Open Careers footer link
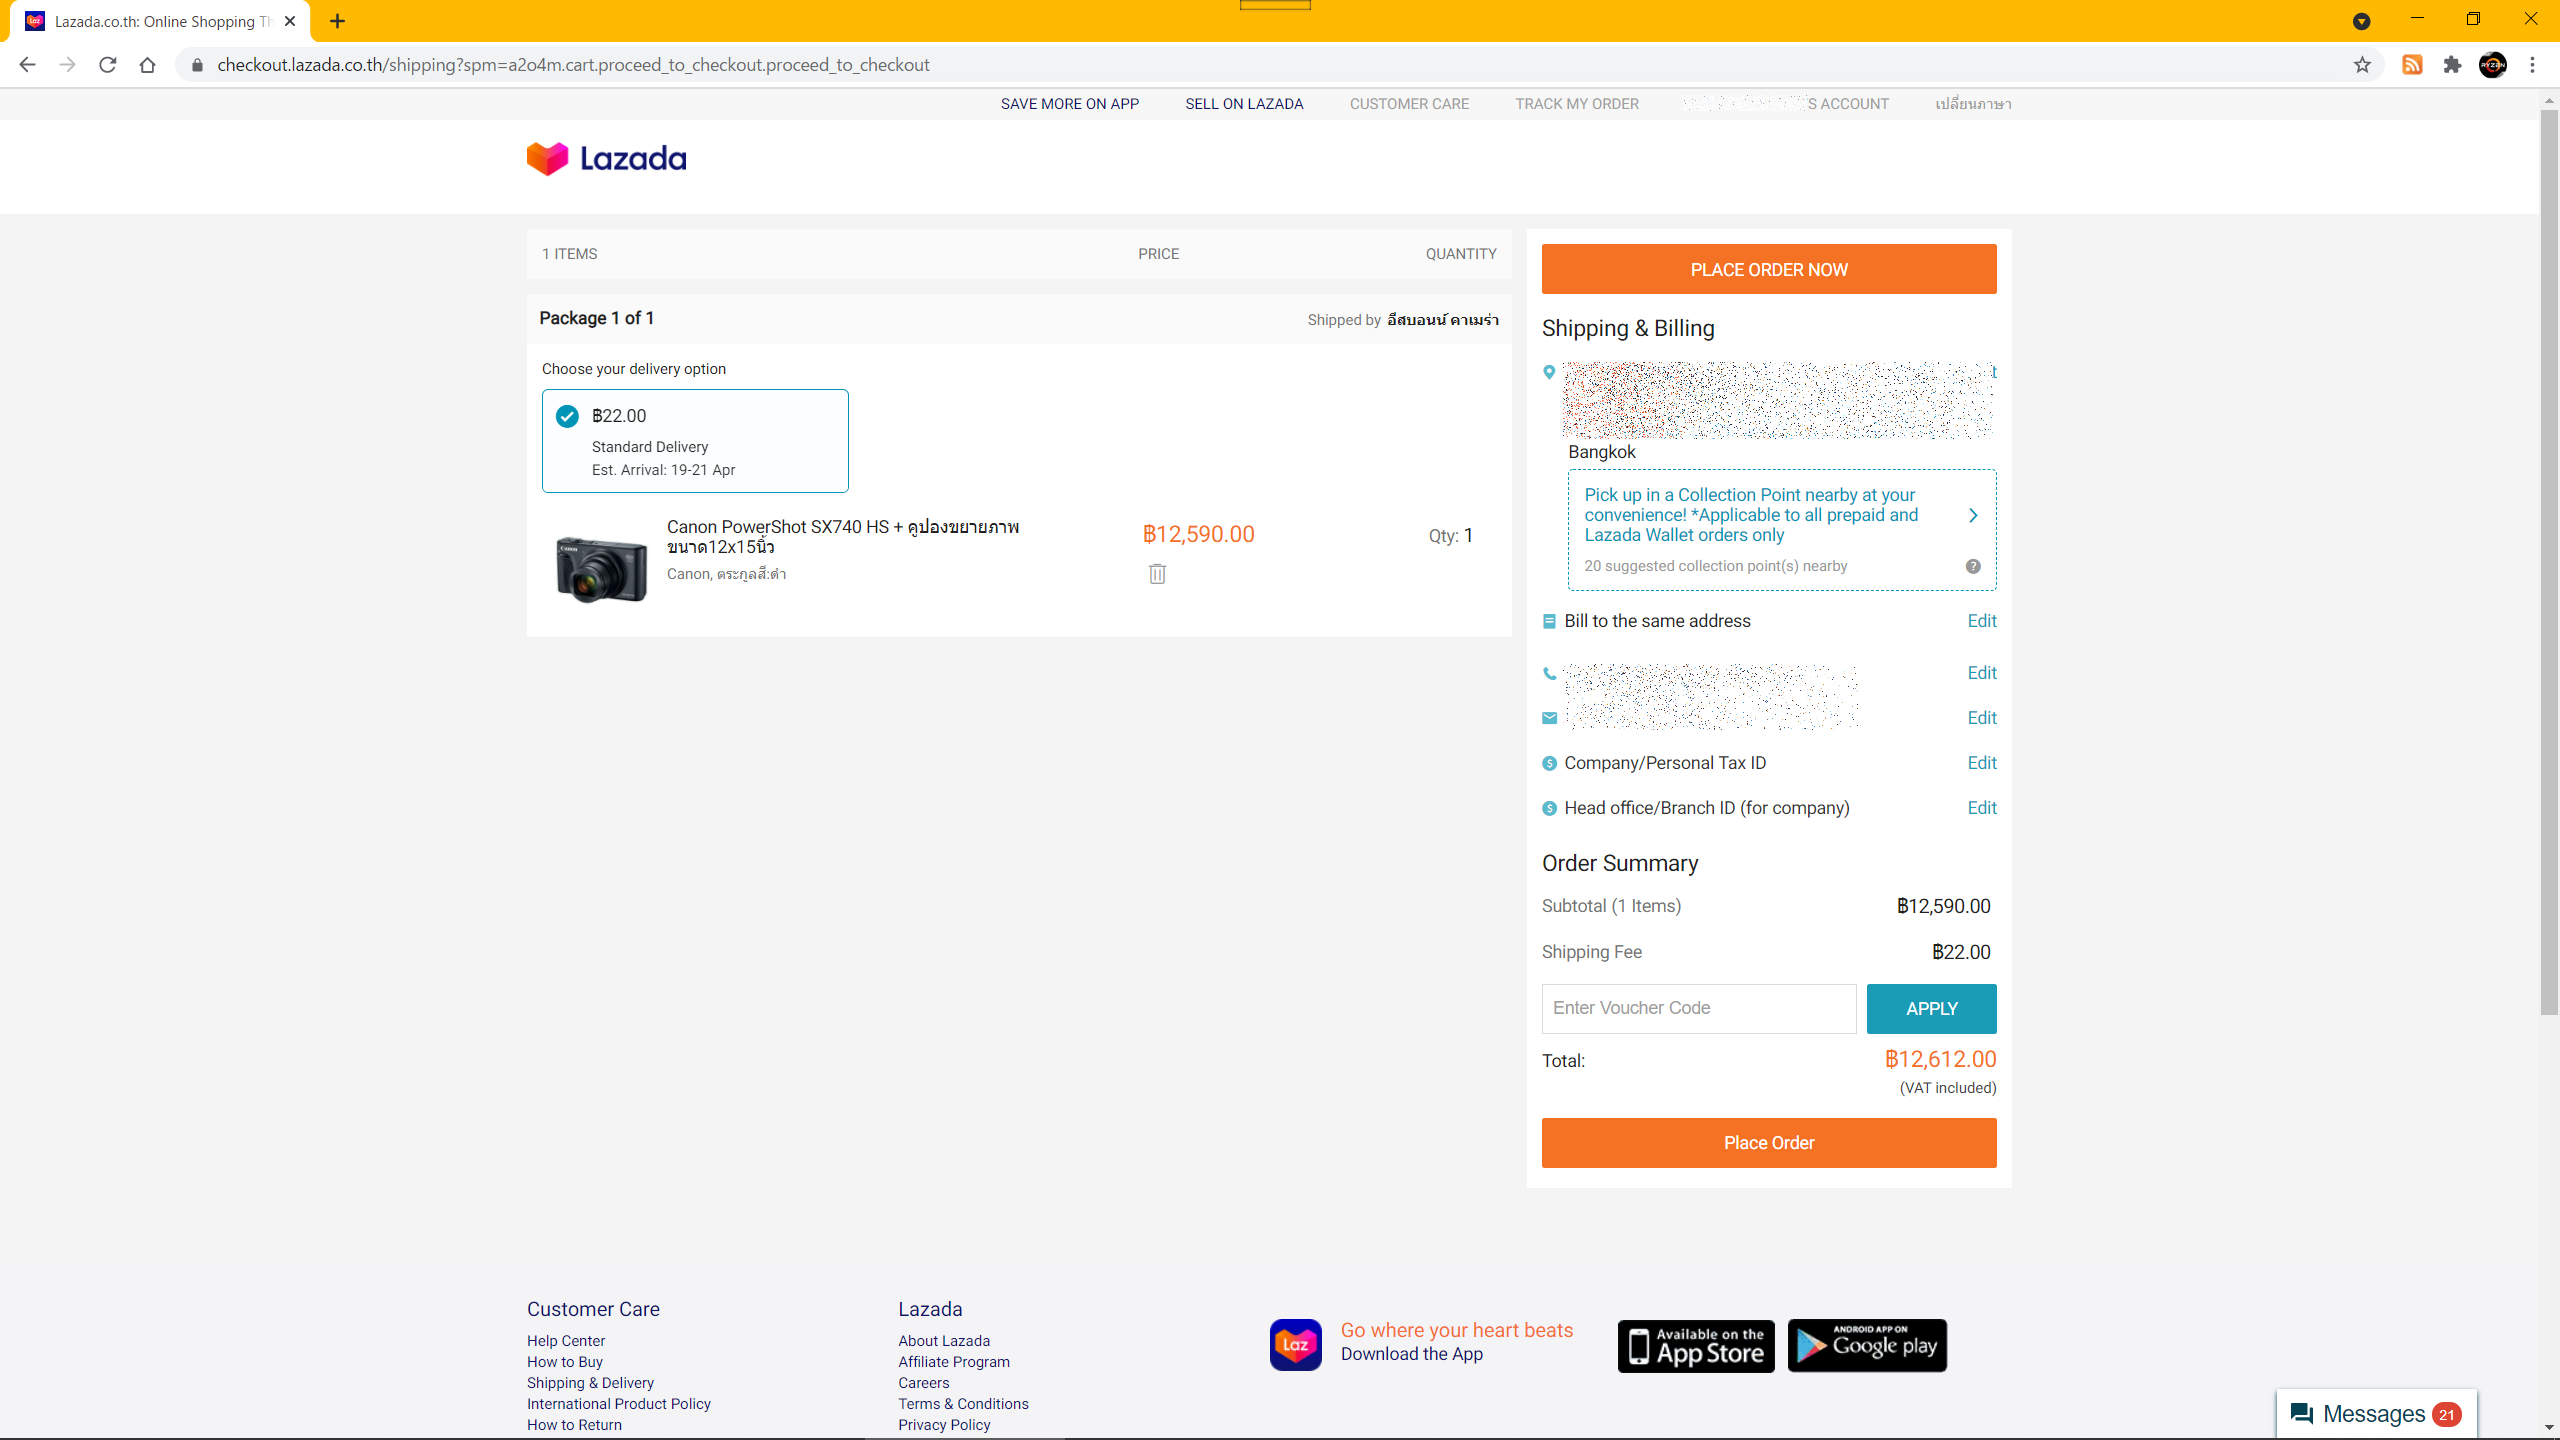 [924, 1383]
